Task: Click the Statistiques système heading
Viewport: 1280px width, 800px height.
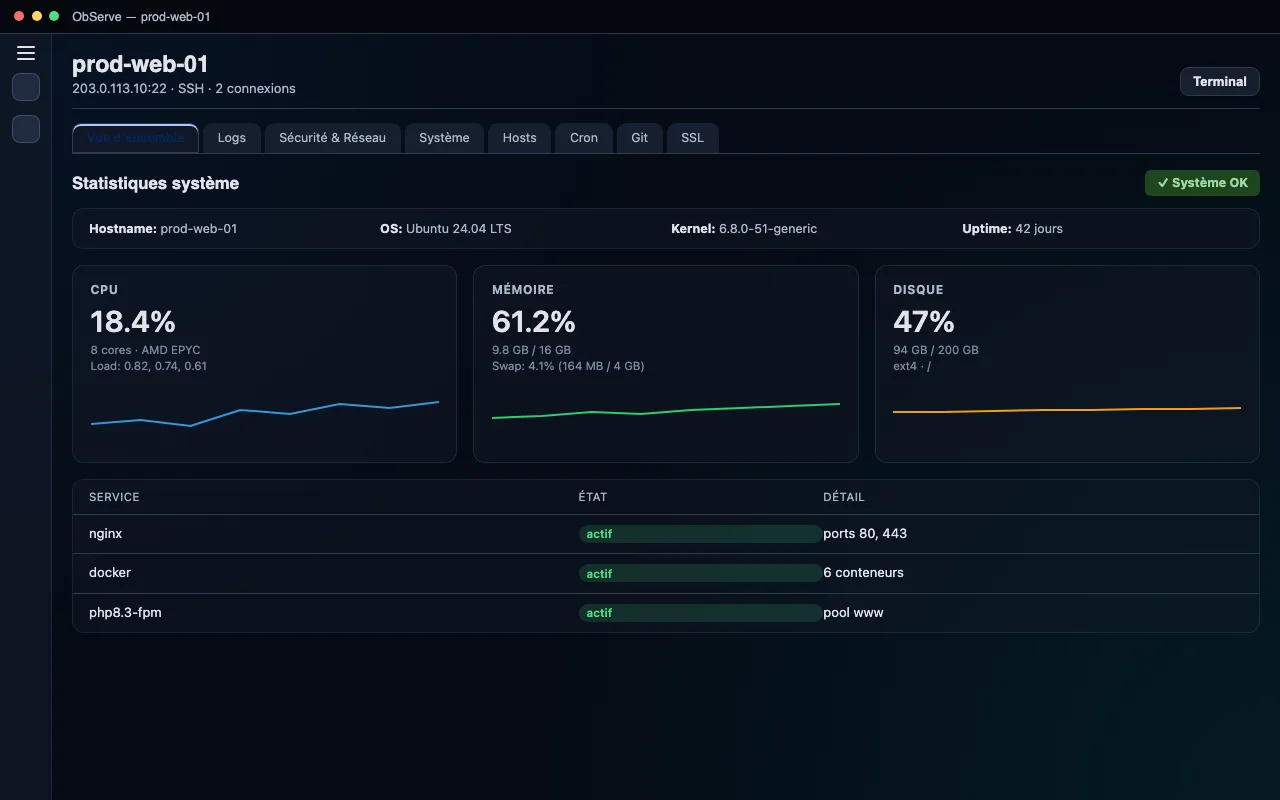Action: (x=155, y=183)
